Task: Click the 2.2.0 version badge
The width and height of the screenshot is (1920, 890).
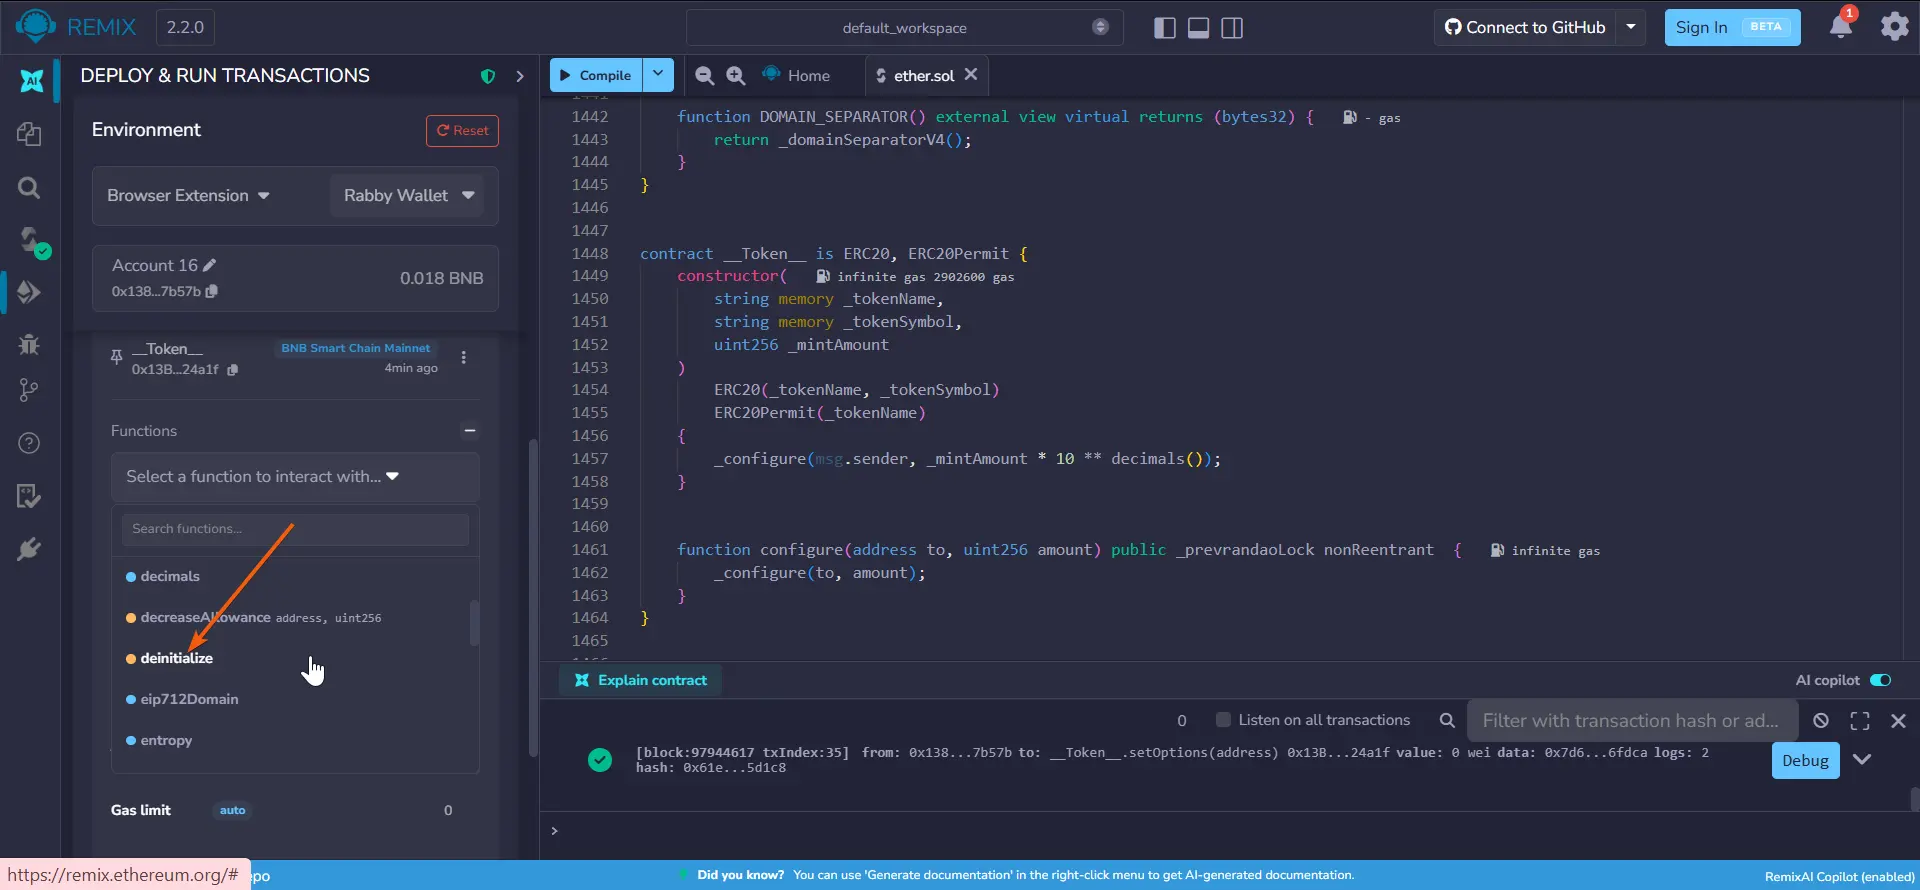Action: tap(185, 27)
